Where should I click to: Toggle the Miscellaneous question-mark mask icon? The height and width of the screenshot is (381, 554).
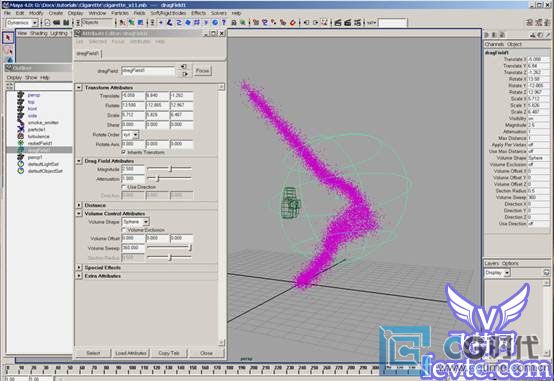[x=224, y=23]
